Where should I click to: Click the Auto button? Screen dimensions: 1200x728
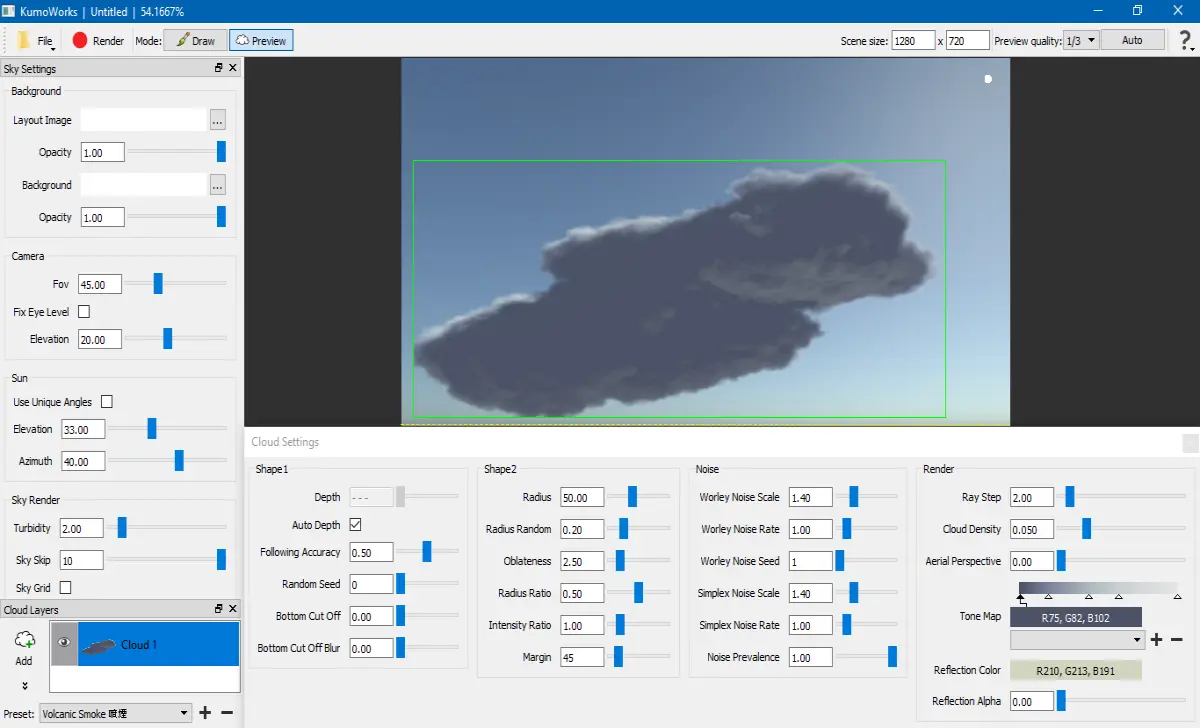point(1132,40)
